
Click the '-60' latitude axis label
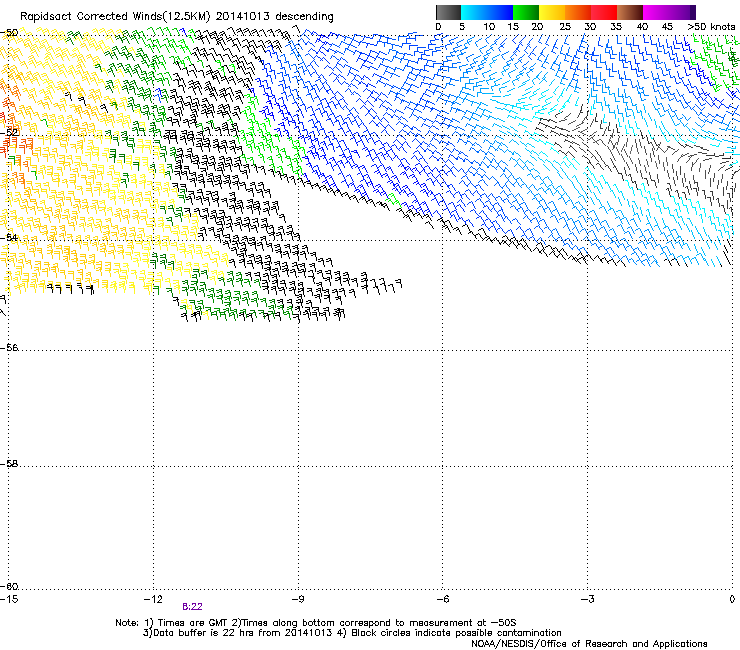[x=9, y=587]
